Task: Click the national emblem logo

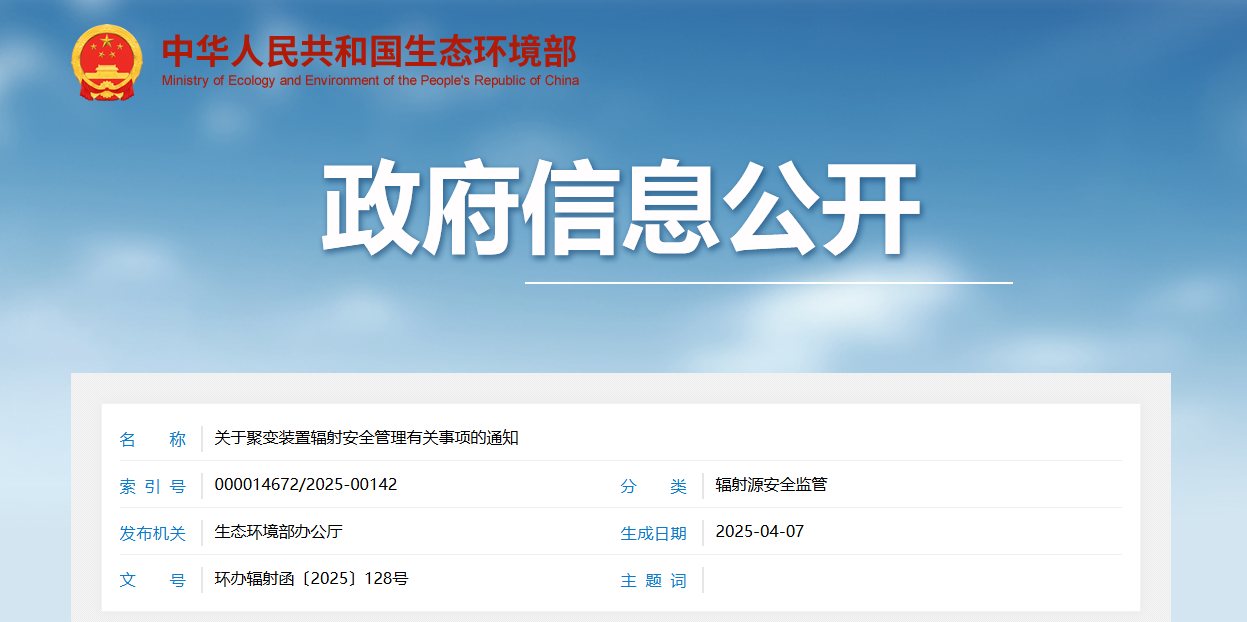Action: point(107,62)
